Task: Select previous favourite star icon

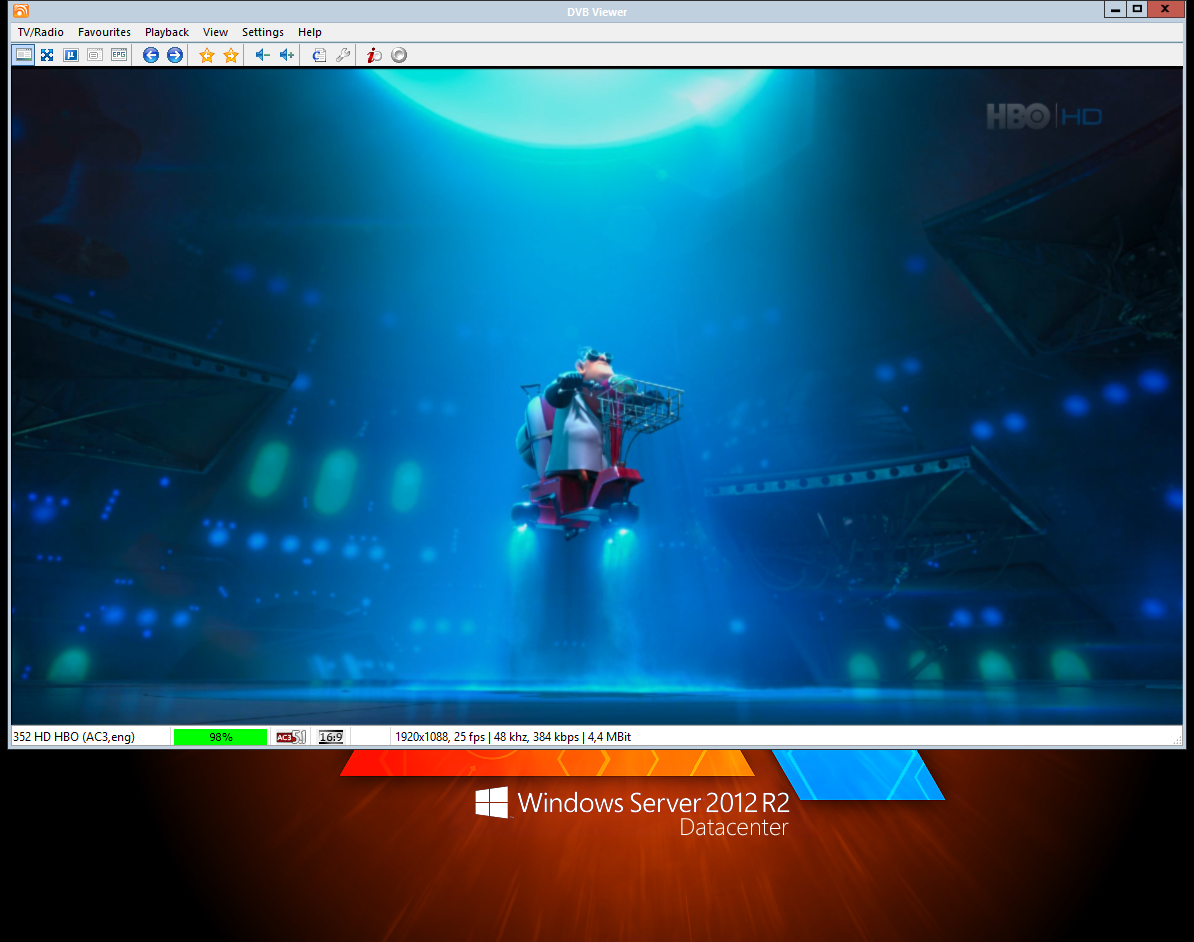Action: [206, 55]
